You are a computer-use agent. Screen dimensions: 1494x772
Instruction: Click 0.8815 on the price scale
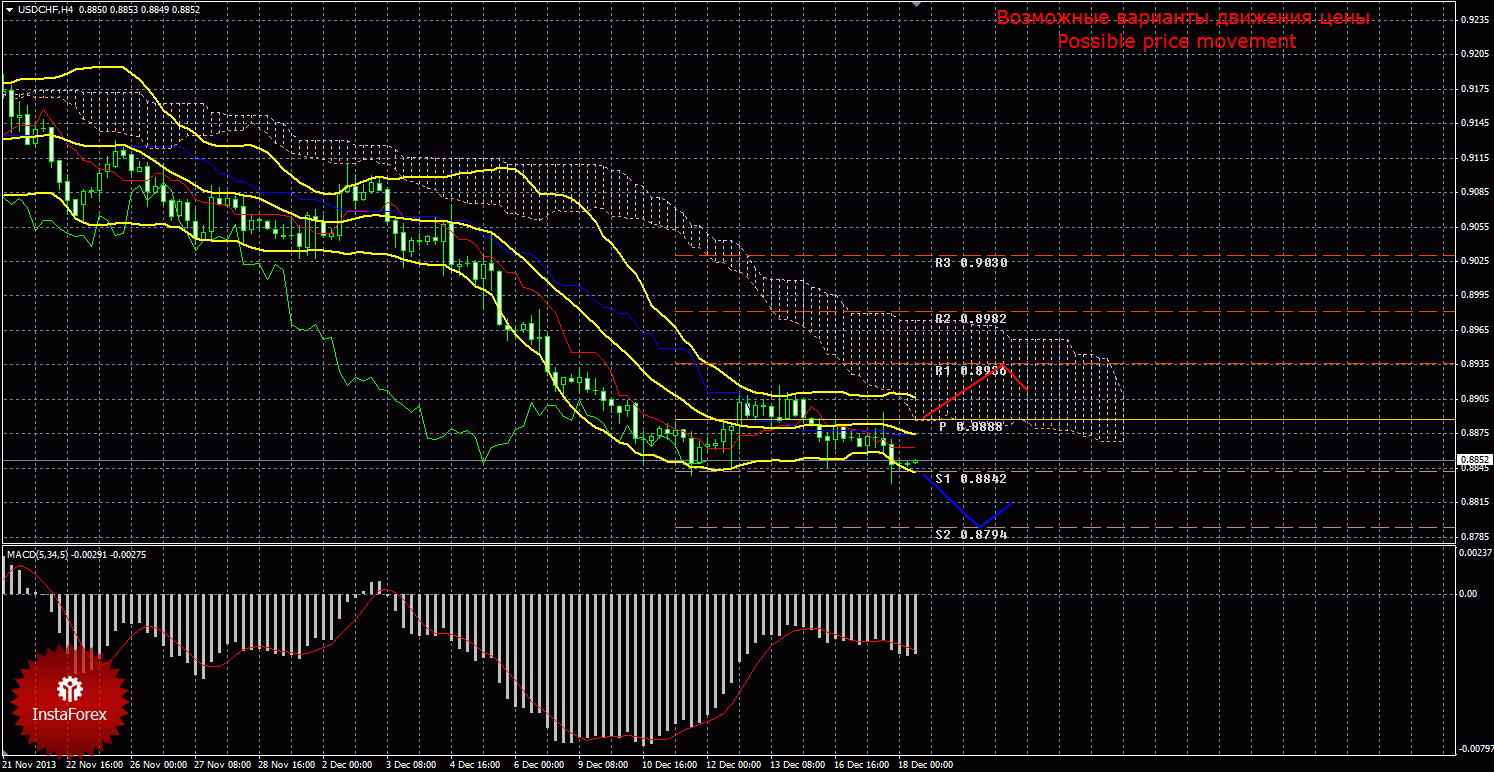coord(1473,503)
